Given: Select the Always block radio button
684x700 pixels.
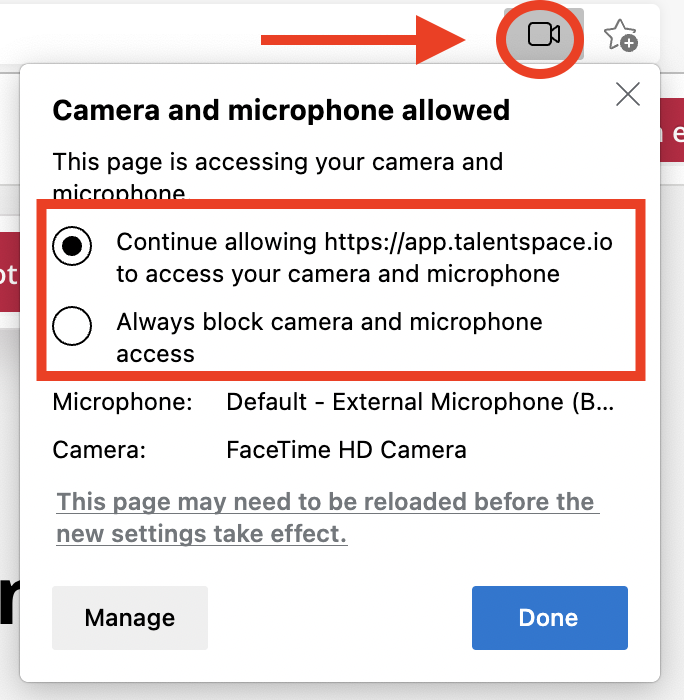Looking at the screenshot, I should click(72, 325).
